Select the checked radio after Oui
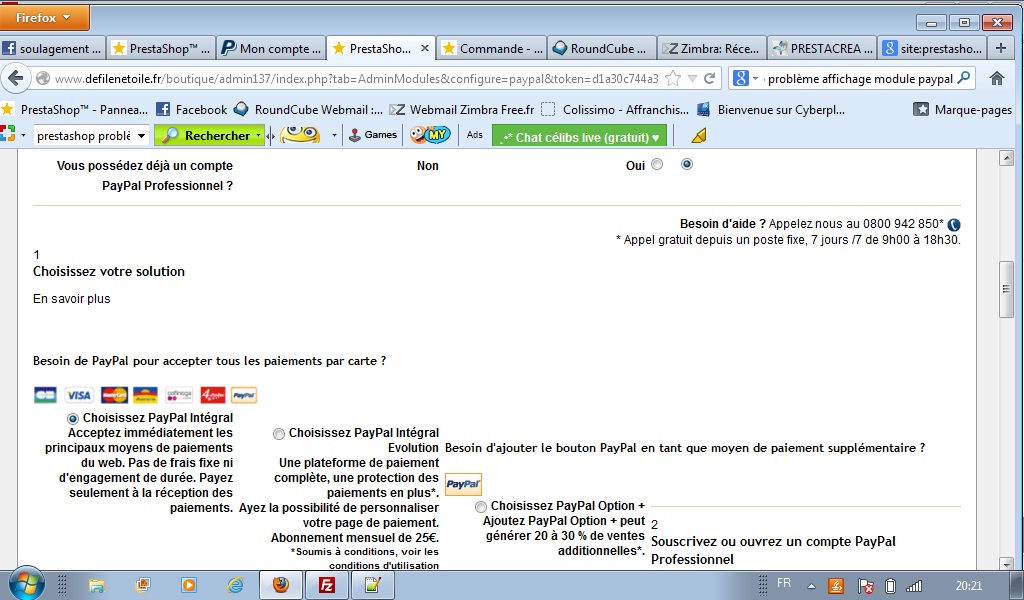1024x600 pixels. coord(686,165)
